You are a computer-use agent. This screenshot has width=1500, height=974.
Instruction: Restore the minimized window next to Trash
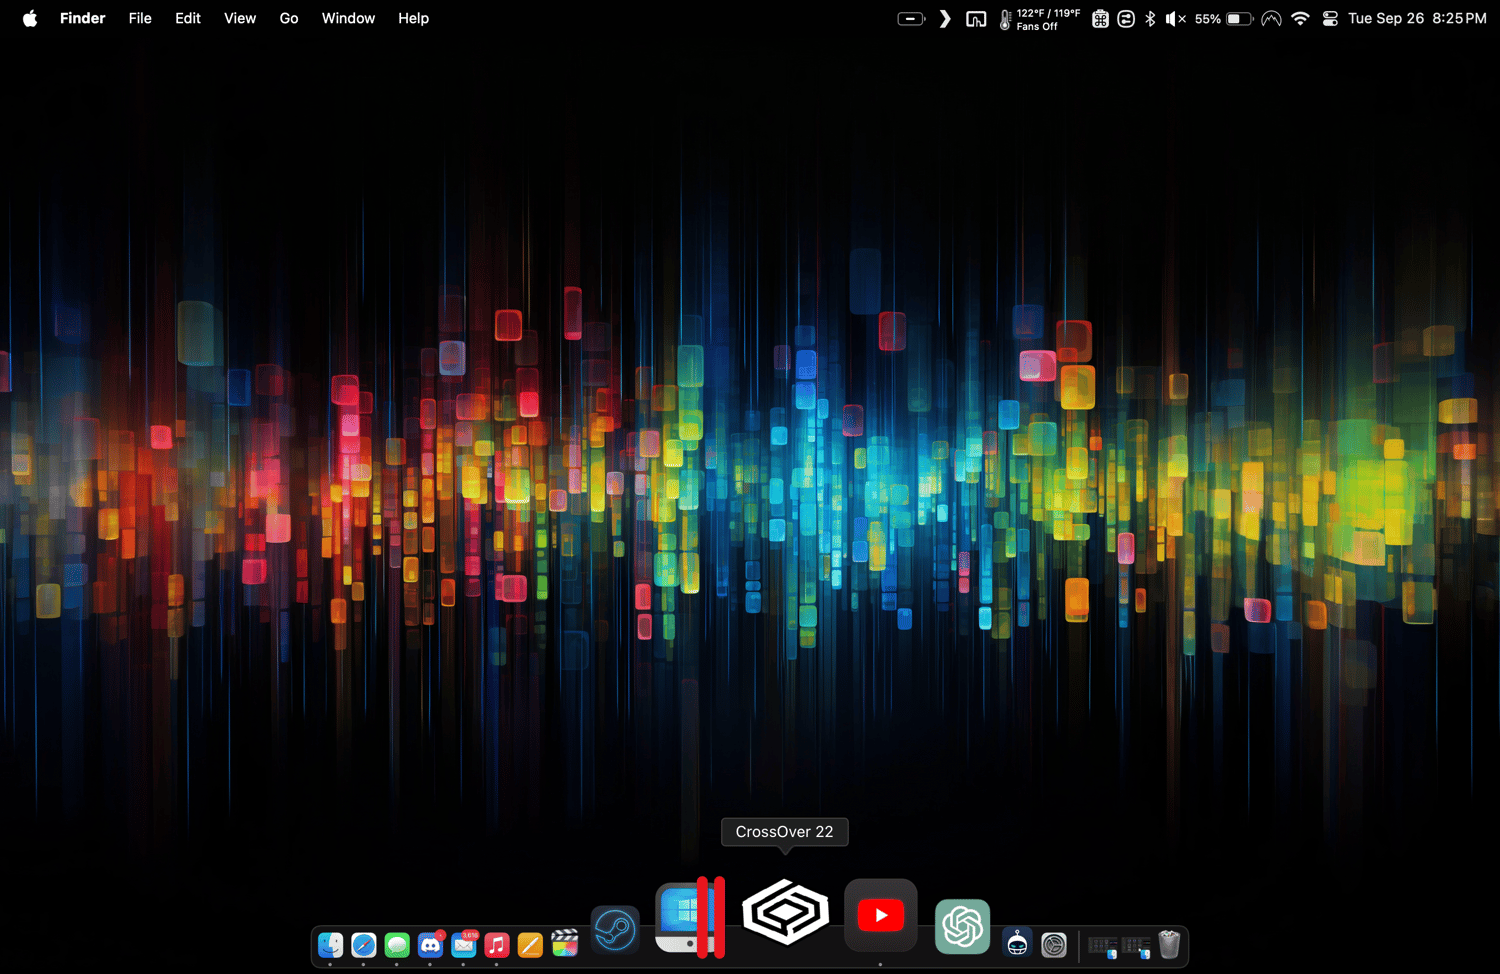[x=1135, y=946]
